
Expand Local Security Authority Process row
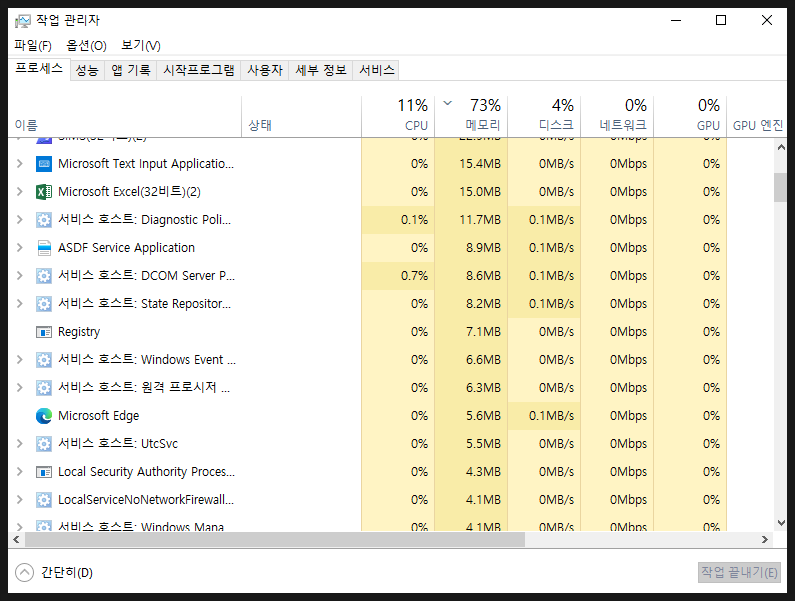tap(20, 471)
